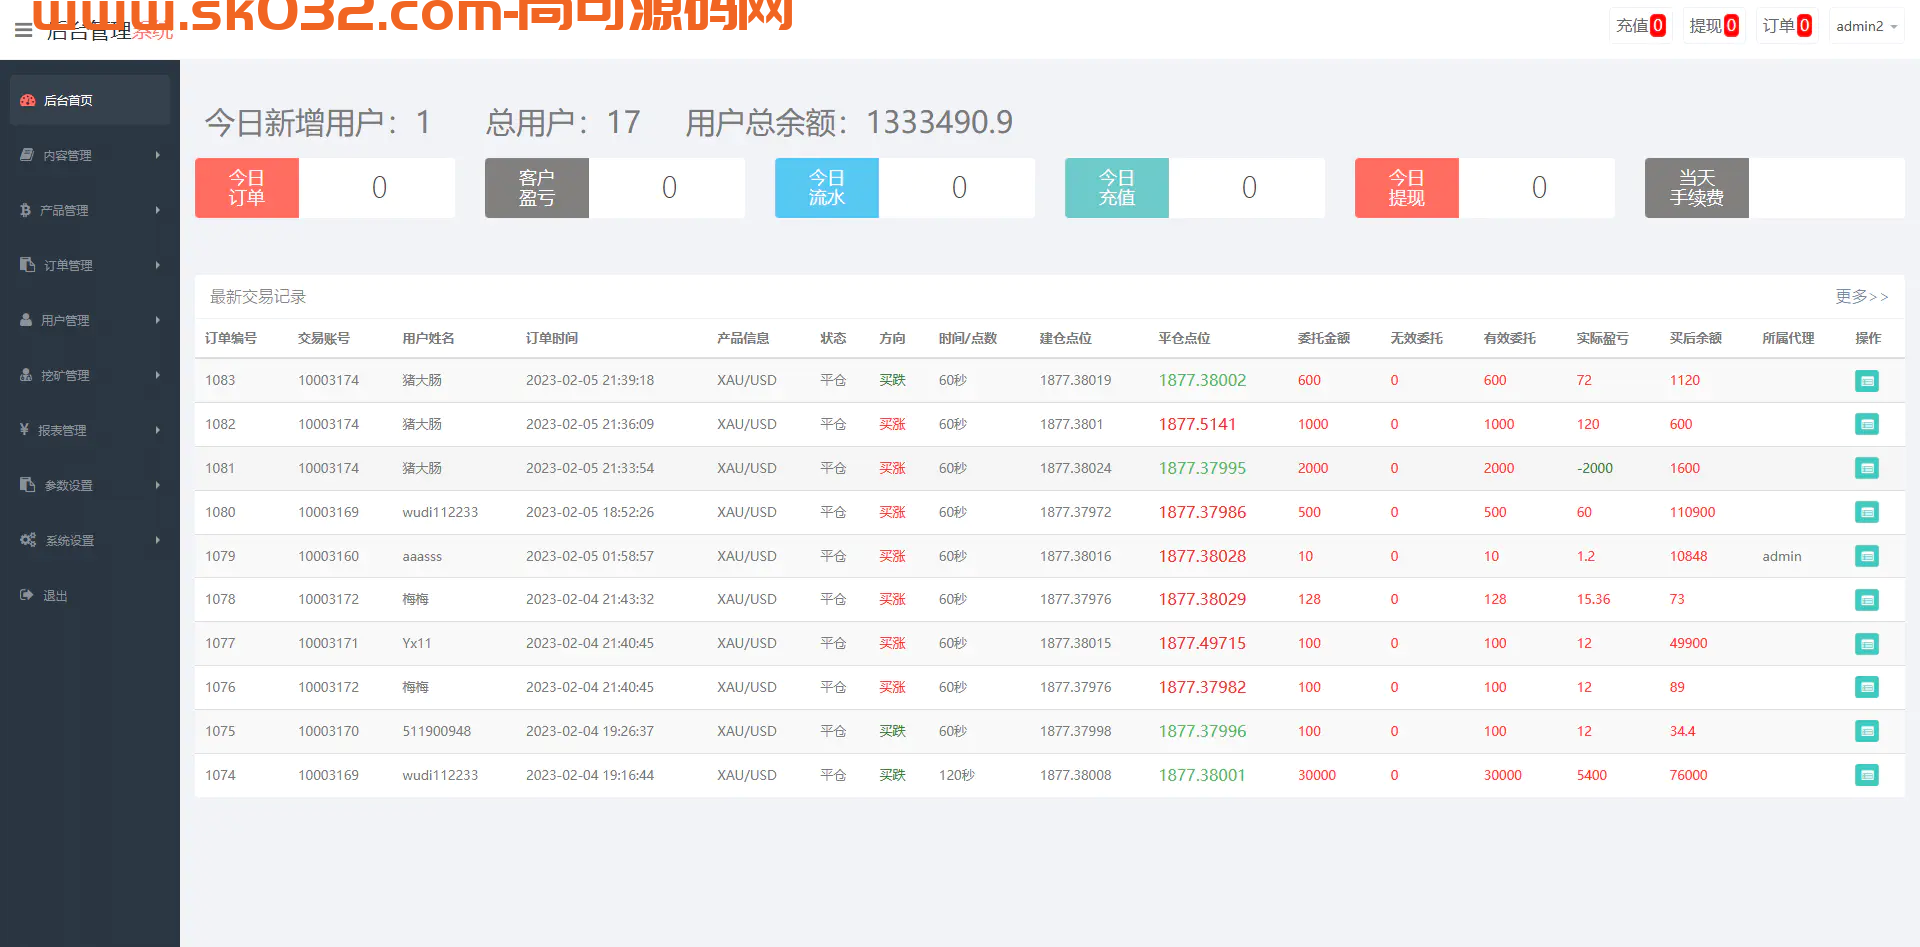Expand the 挖矿管理 submenu arrow
The width and height of the screenshot is (1920, 947).
coord(158,375)
